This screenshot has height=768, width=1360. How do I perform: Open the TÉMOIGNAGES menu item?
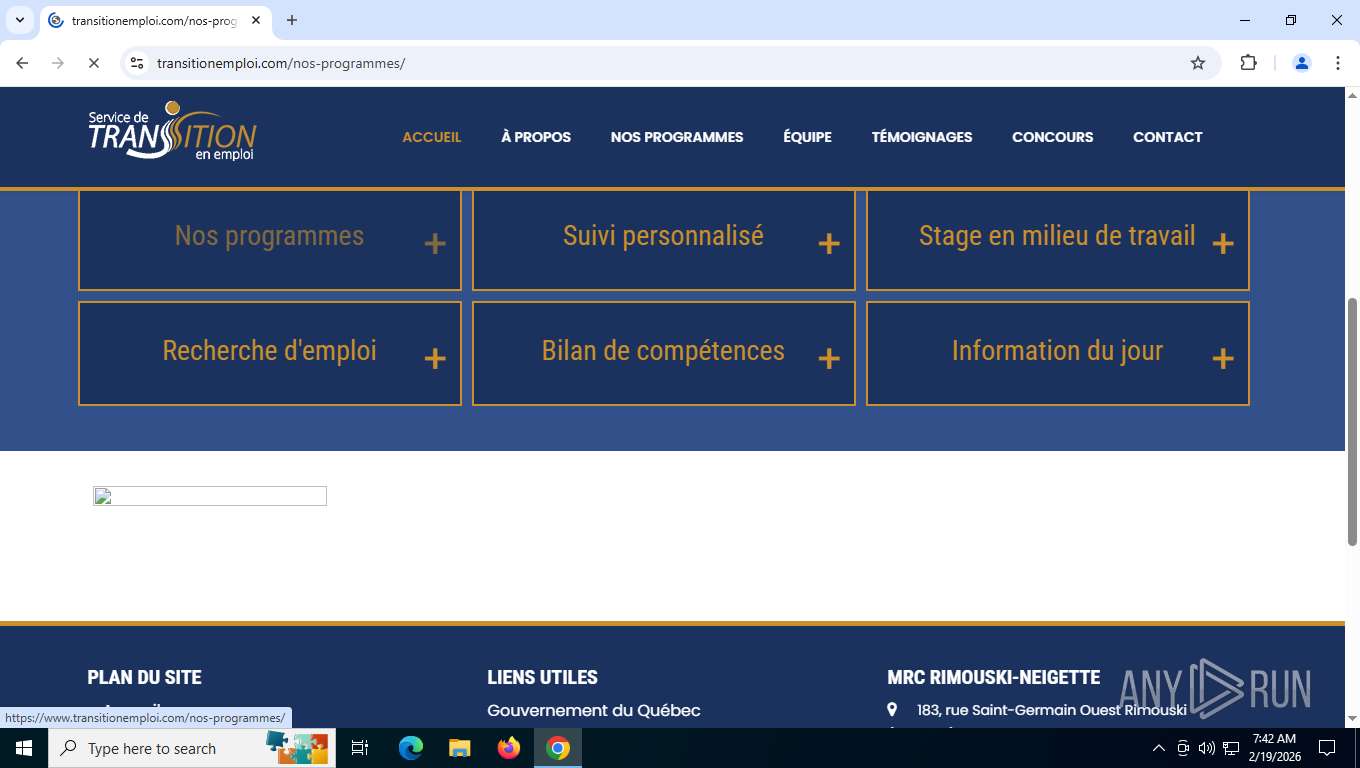coord(922,137)
